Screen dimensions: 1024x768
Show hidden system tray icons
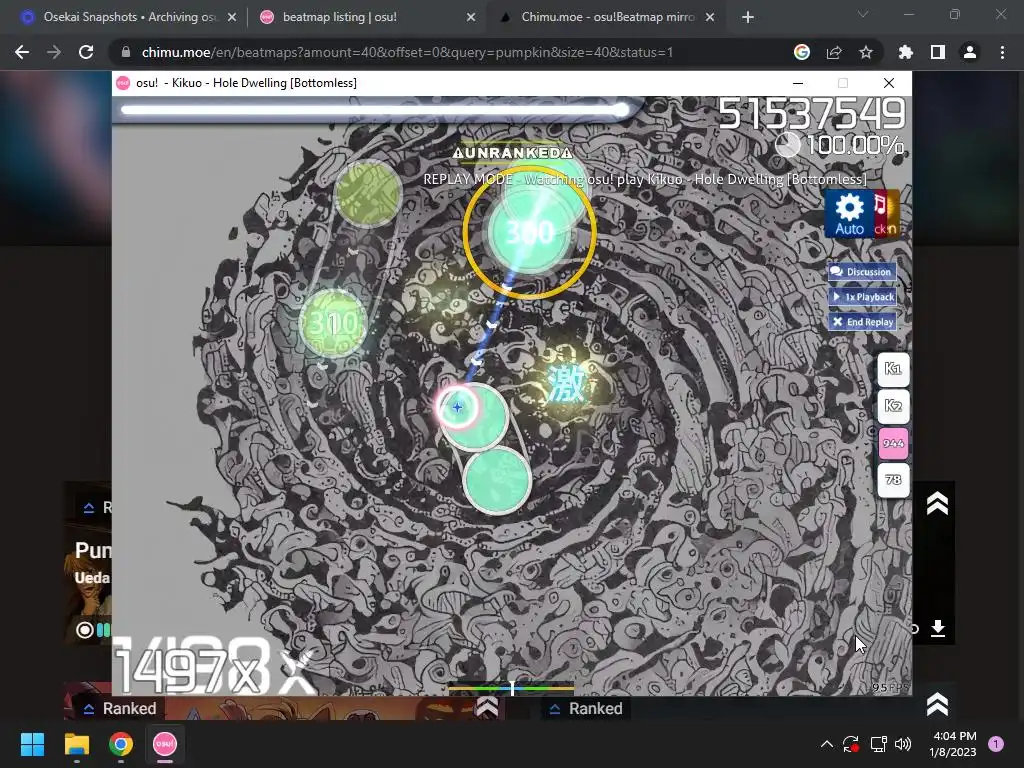tap(826, 744)
